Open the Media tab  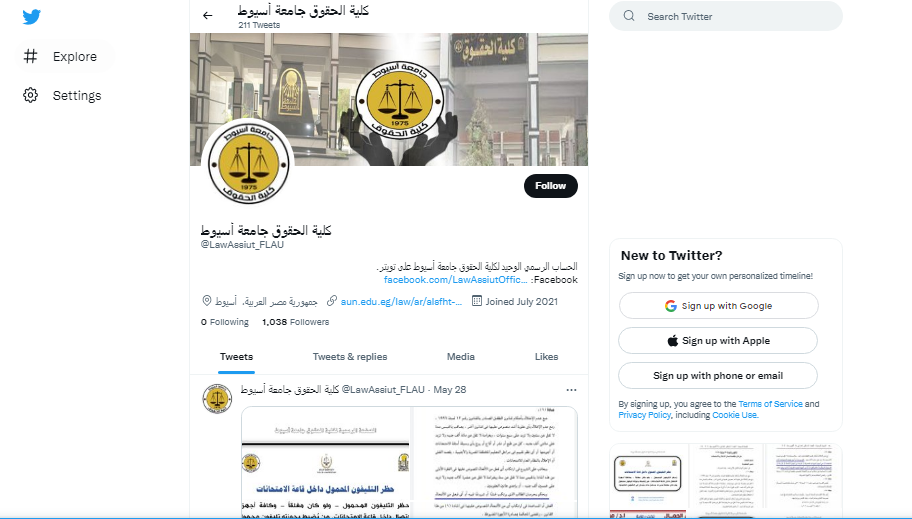click(461, 357)
